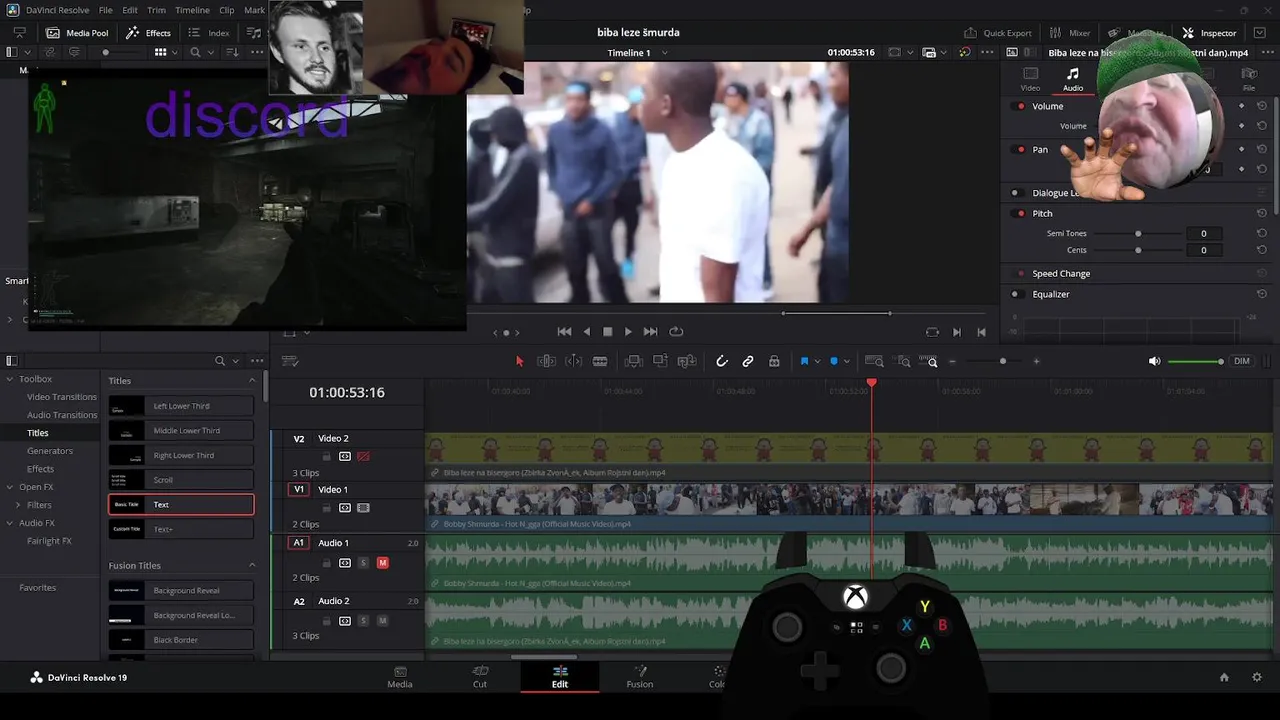Toggle the Linked Selection chain icon
Image resolution: width=1280 pixels, height=720 pixels.
tap(748, 361)
